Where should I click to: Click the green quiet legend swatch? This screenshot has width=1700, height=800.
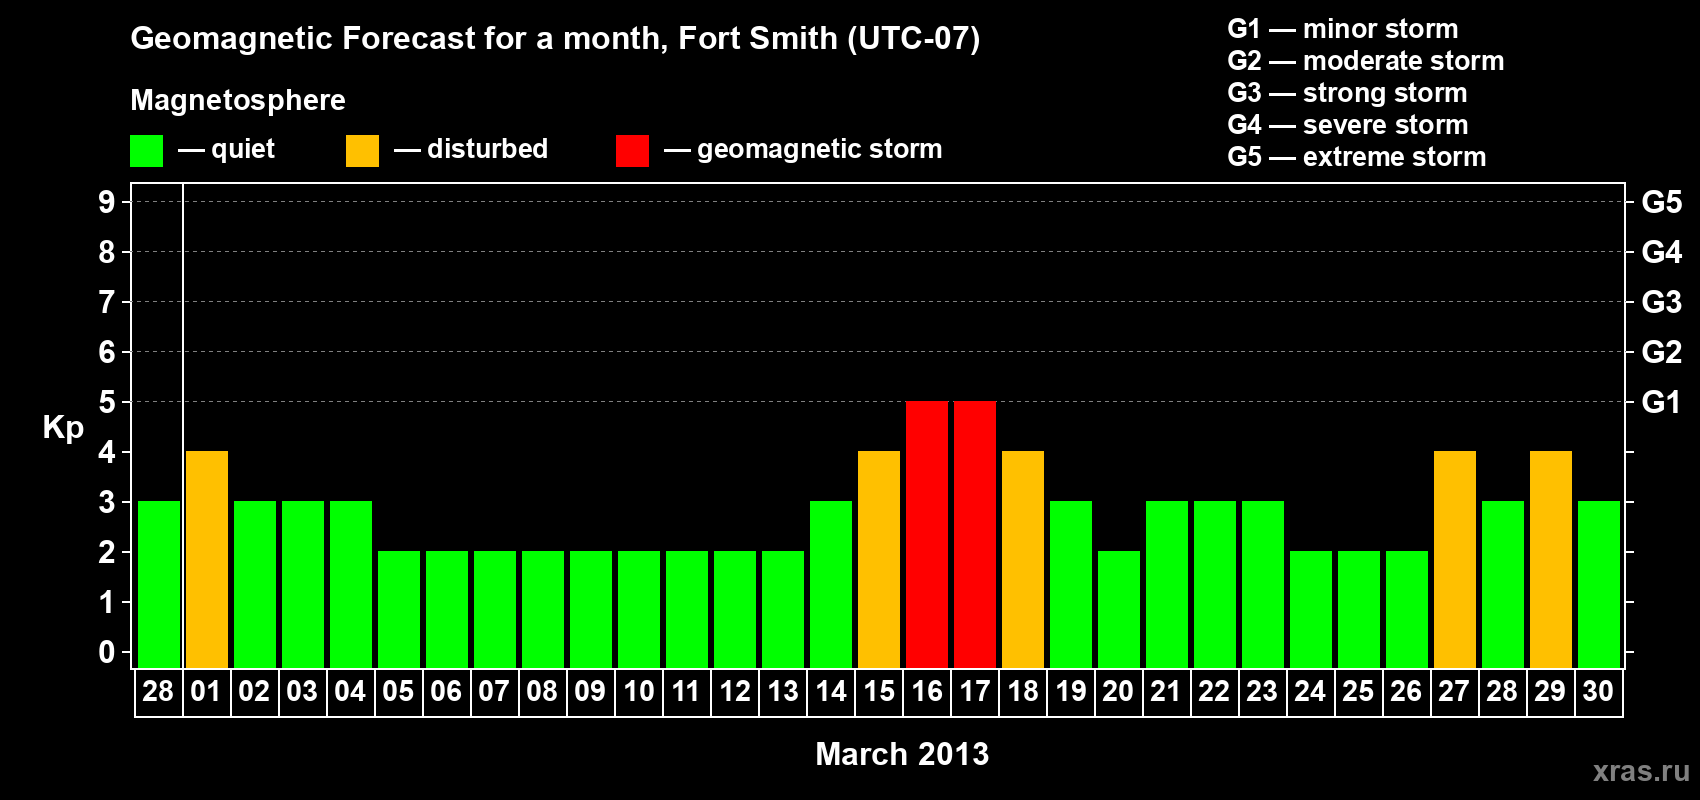tap(146, 151)
